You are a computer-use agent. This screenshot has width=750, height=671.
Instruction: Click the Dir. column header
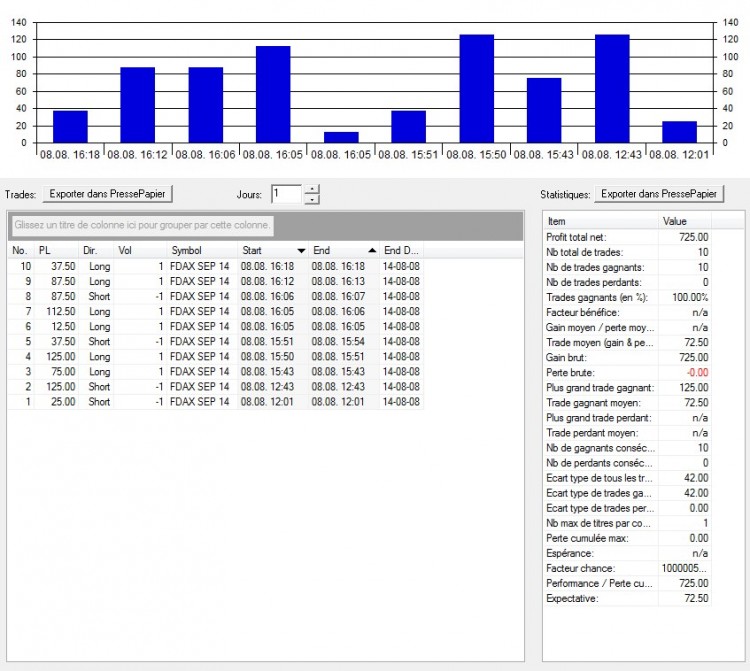tap(96, 251)
